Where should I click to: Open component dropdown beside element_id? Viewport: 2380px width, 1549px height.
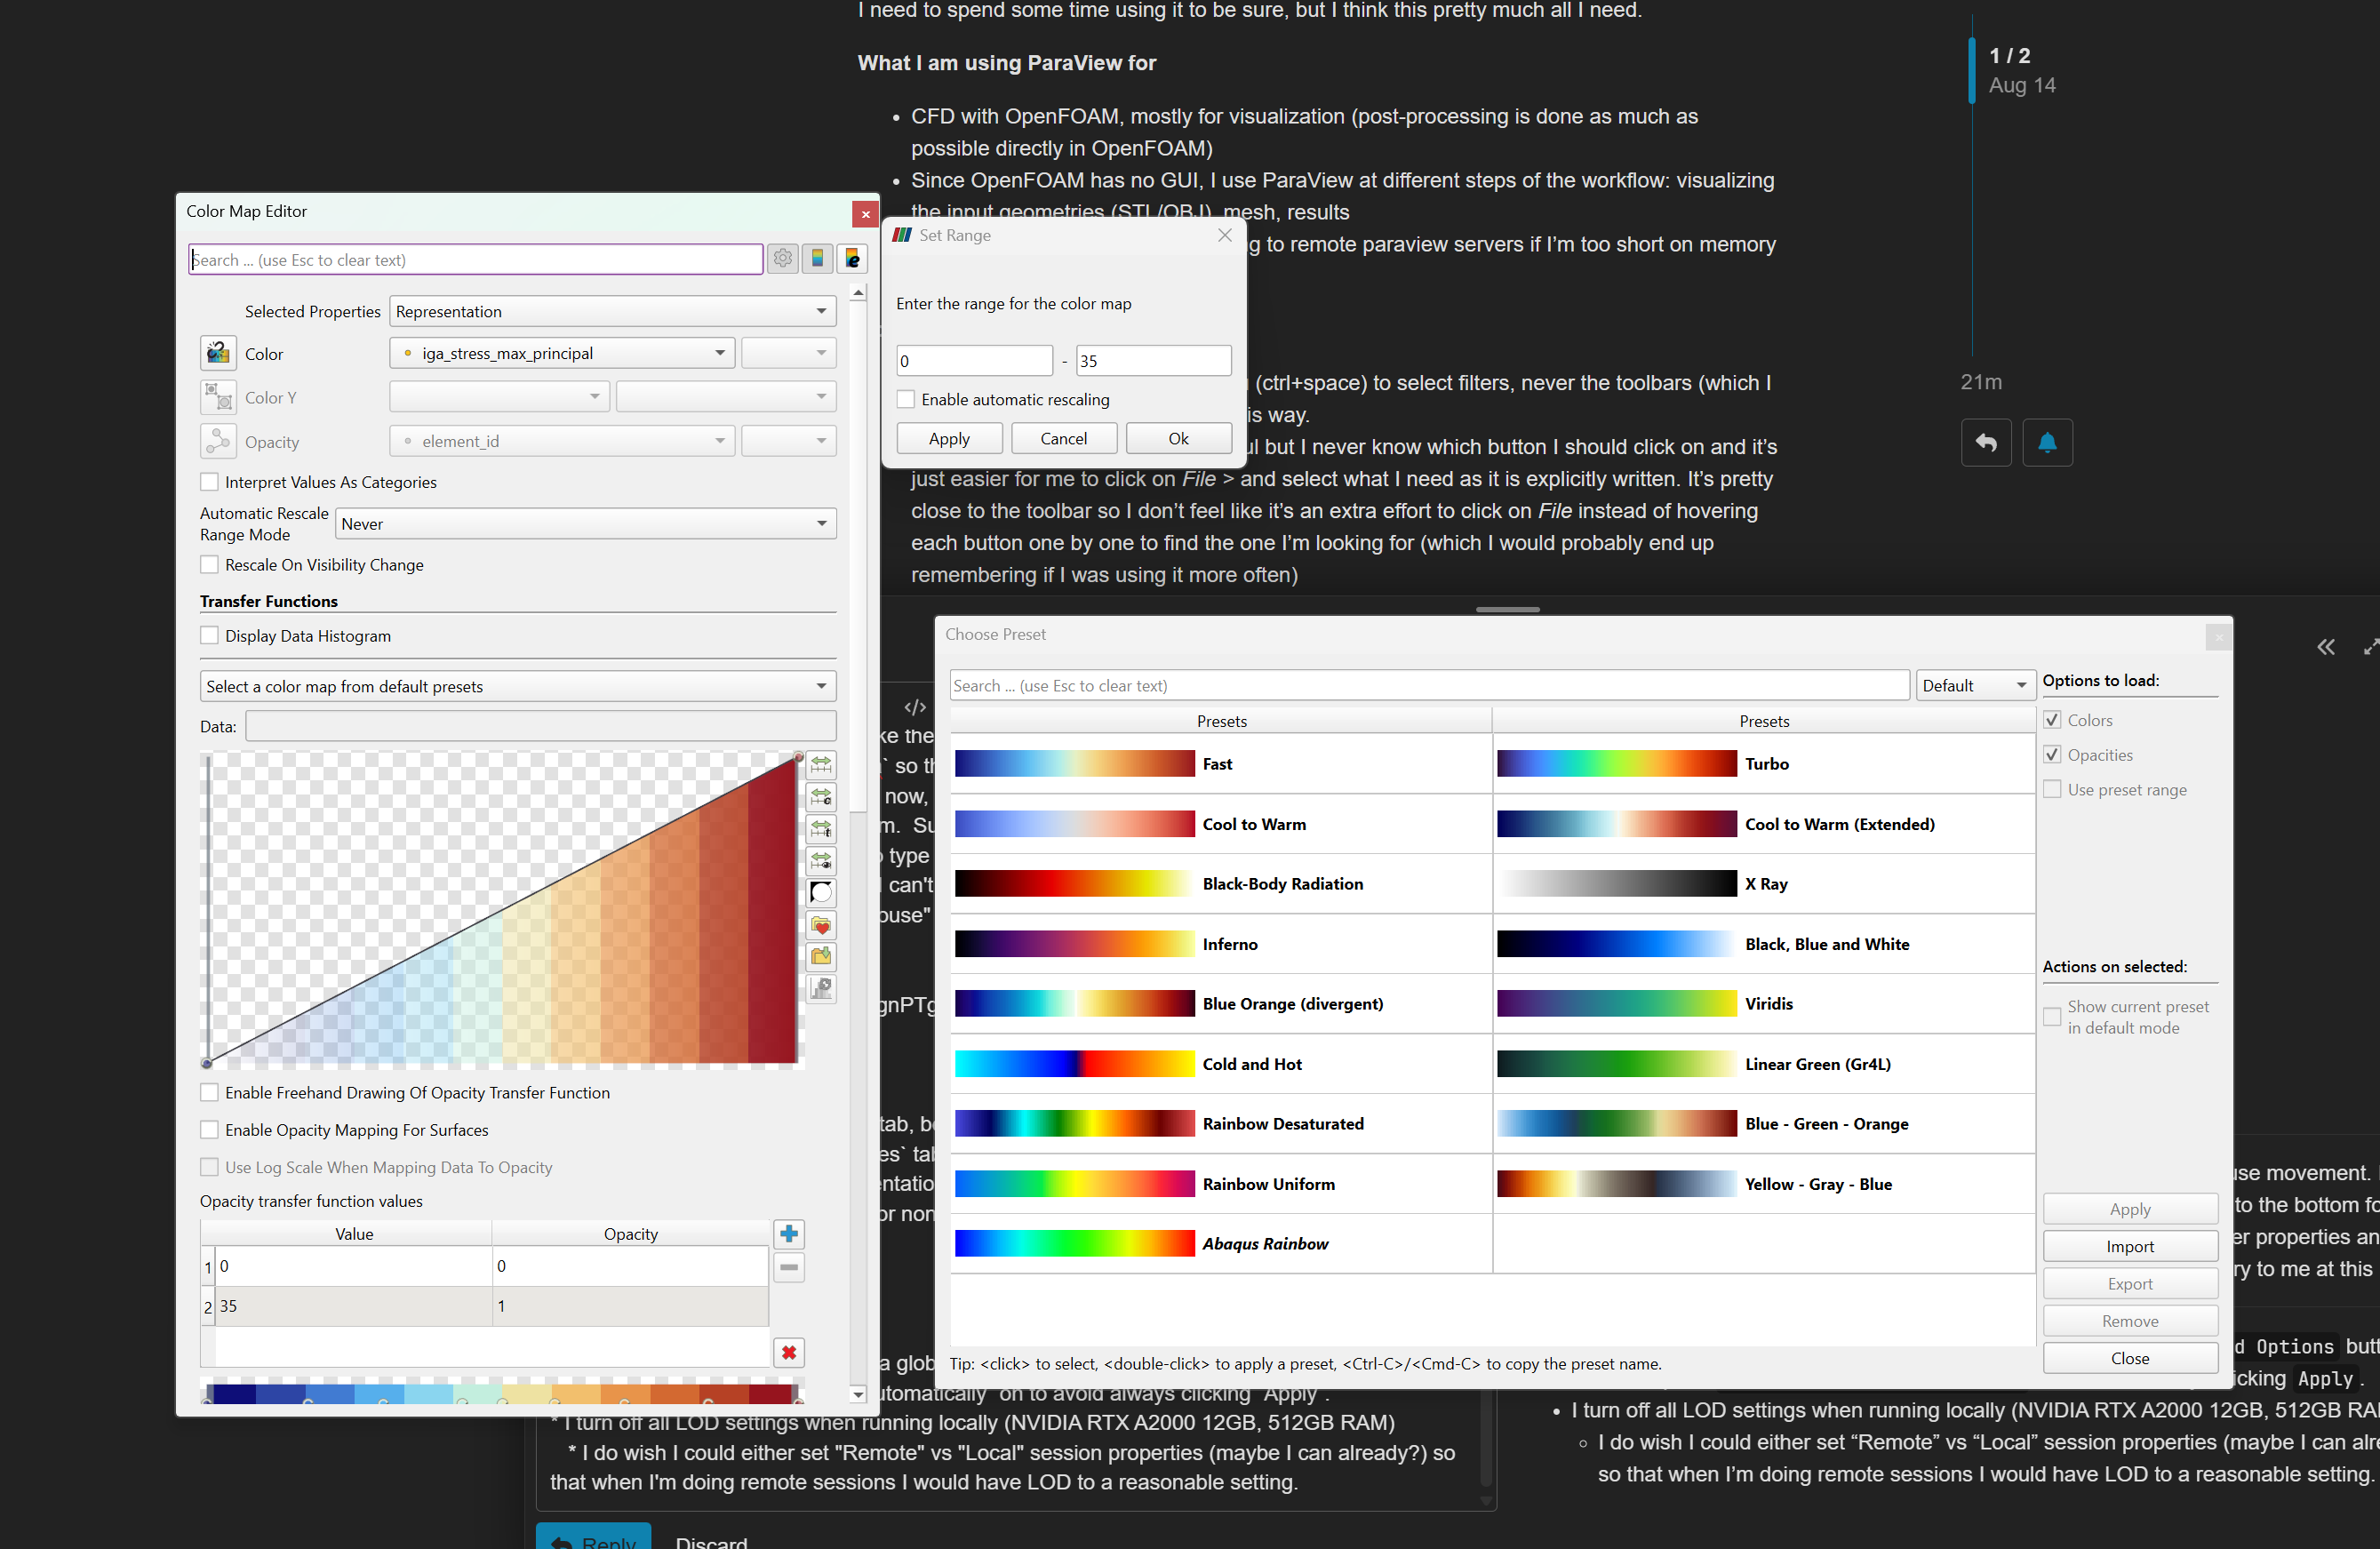coord(788,441)
